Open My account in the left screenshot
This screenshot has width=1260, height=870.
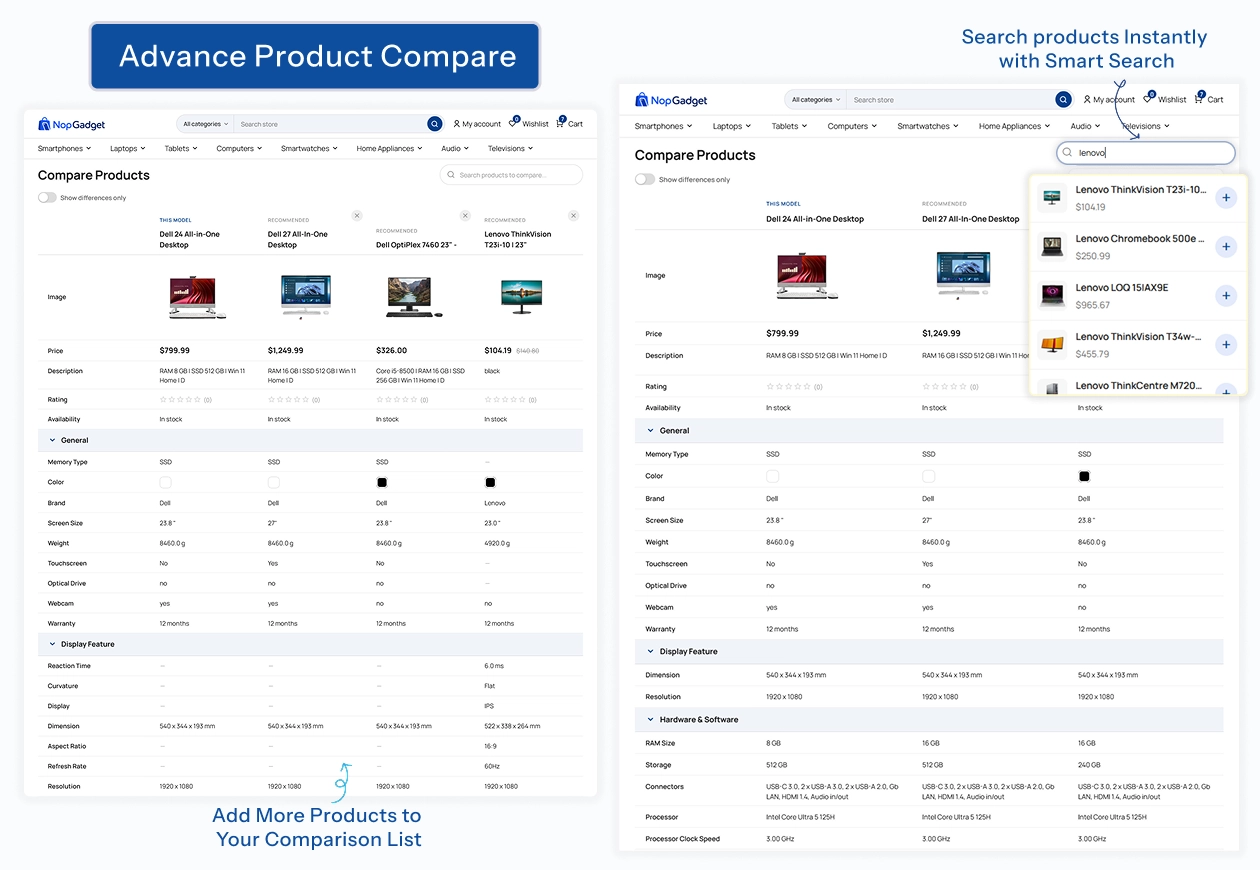click(x=477, y=124)
